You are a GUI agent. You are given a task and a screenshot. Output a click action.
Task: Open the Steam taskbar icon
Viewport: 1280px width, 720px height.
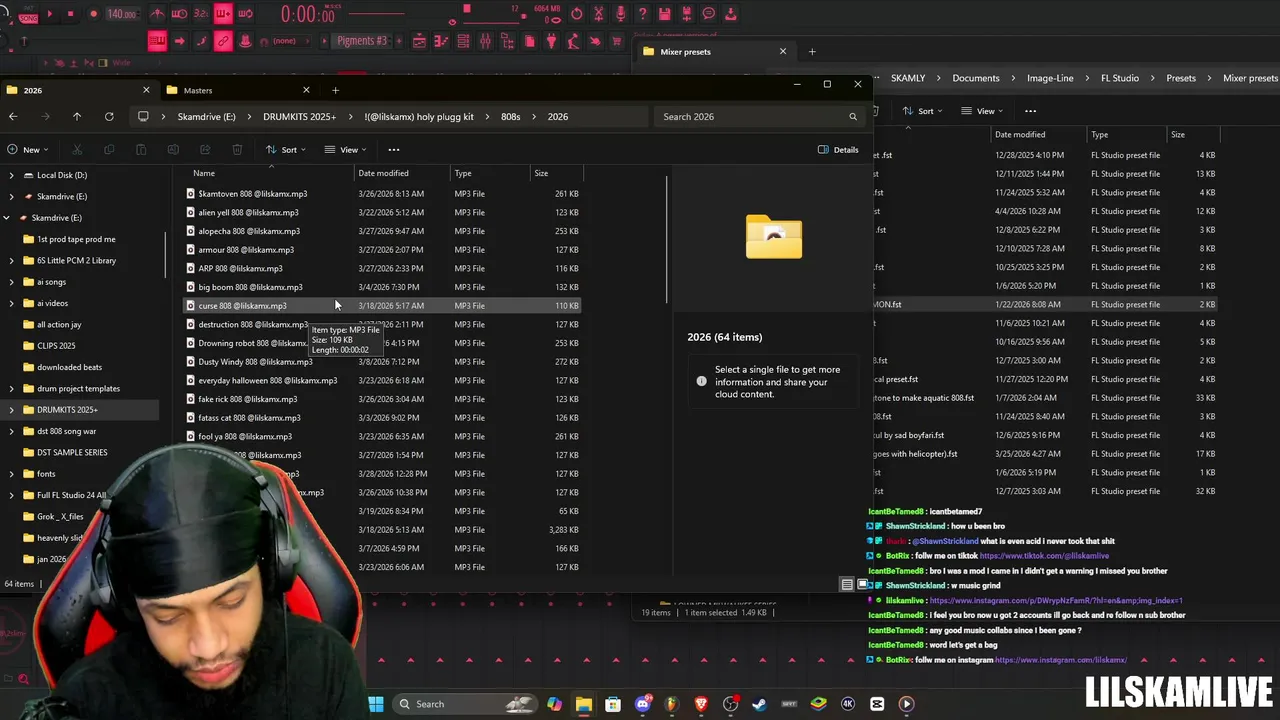click(760, 704)
